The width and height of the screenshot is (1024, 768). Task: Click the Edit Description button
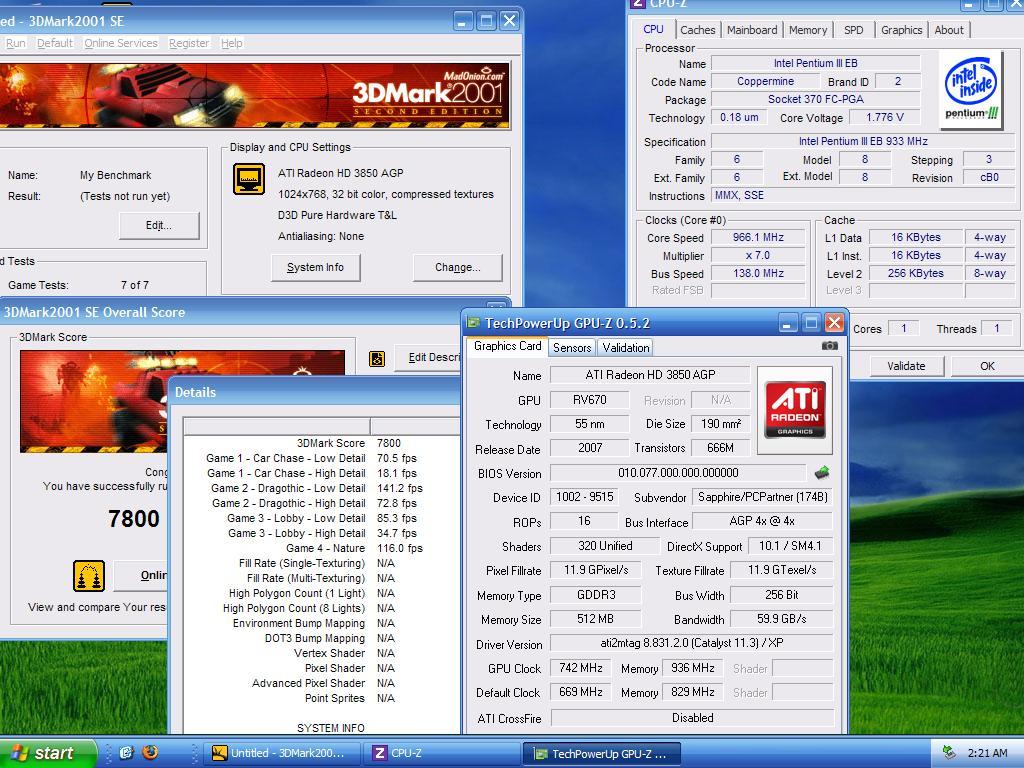(430, 357)
